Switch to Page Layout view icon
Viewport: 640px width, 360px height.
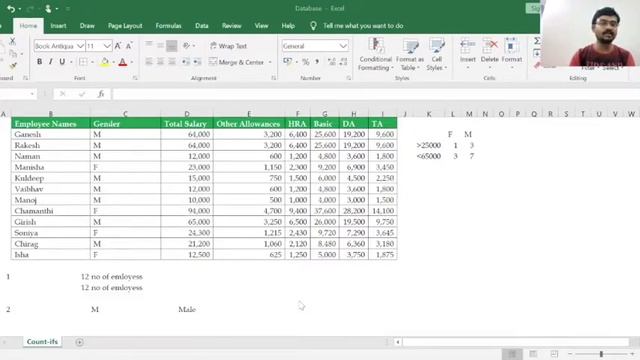533,353
